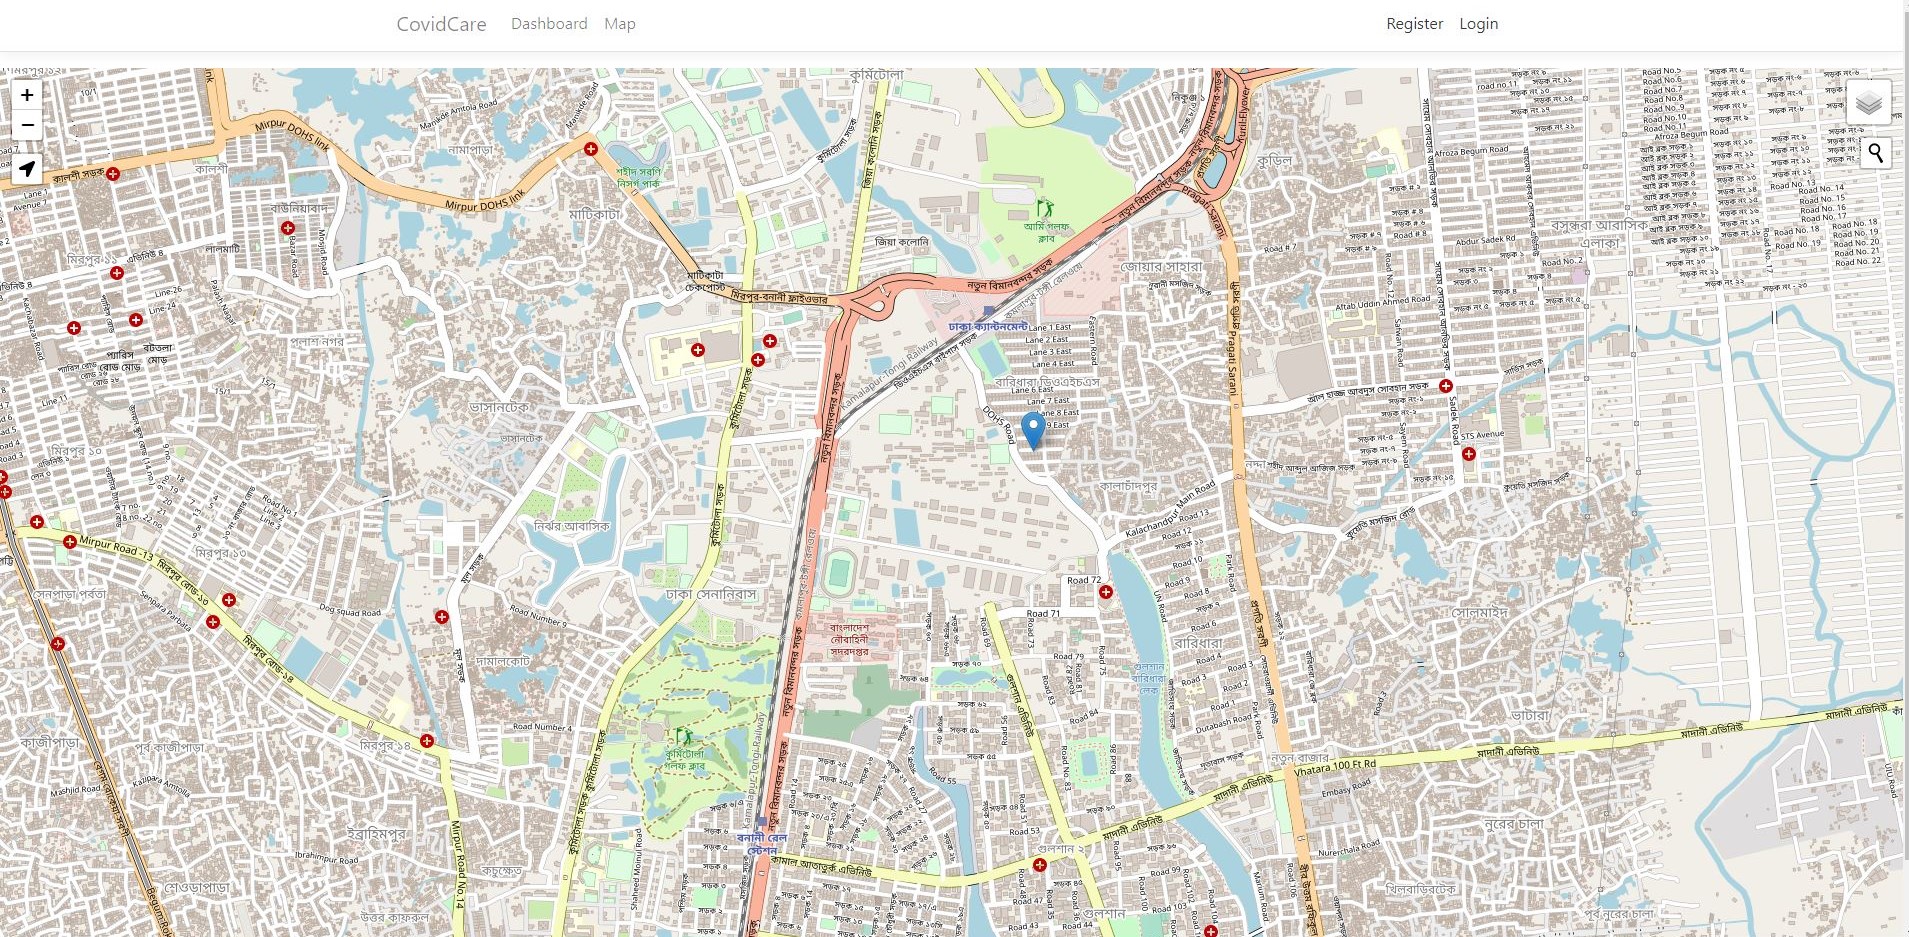Open the map layers control
Viewport: 1909px width, 937px height.
pos(1868,102)
